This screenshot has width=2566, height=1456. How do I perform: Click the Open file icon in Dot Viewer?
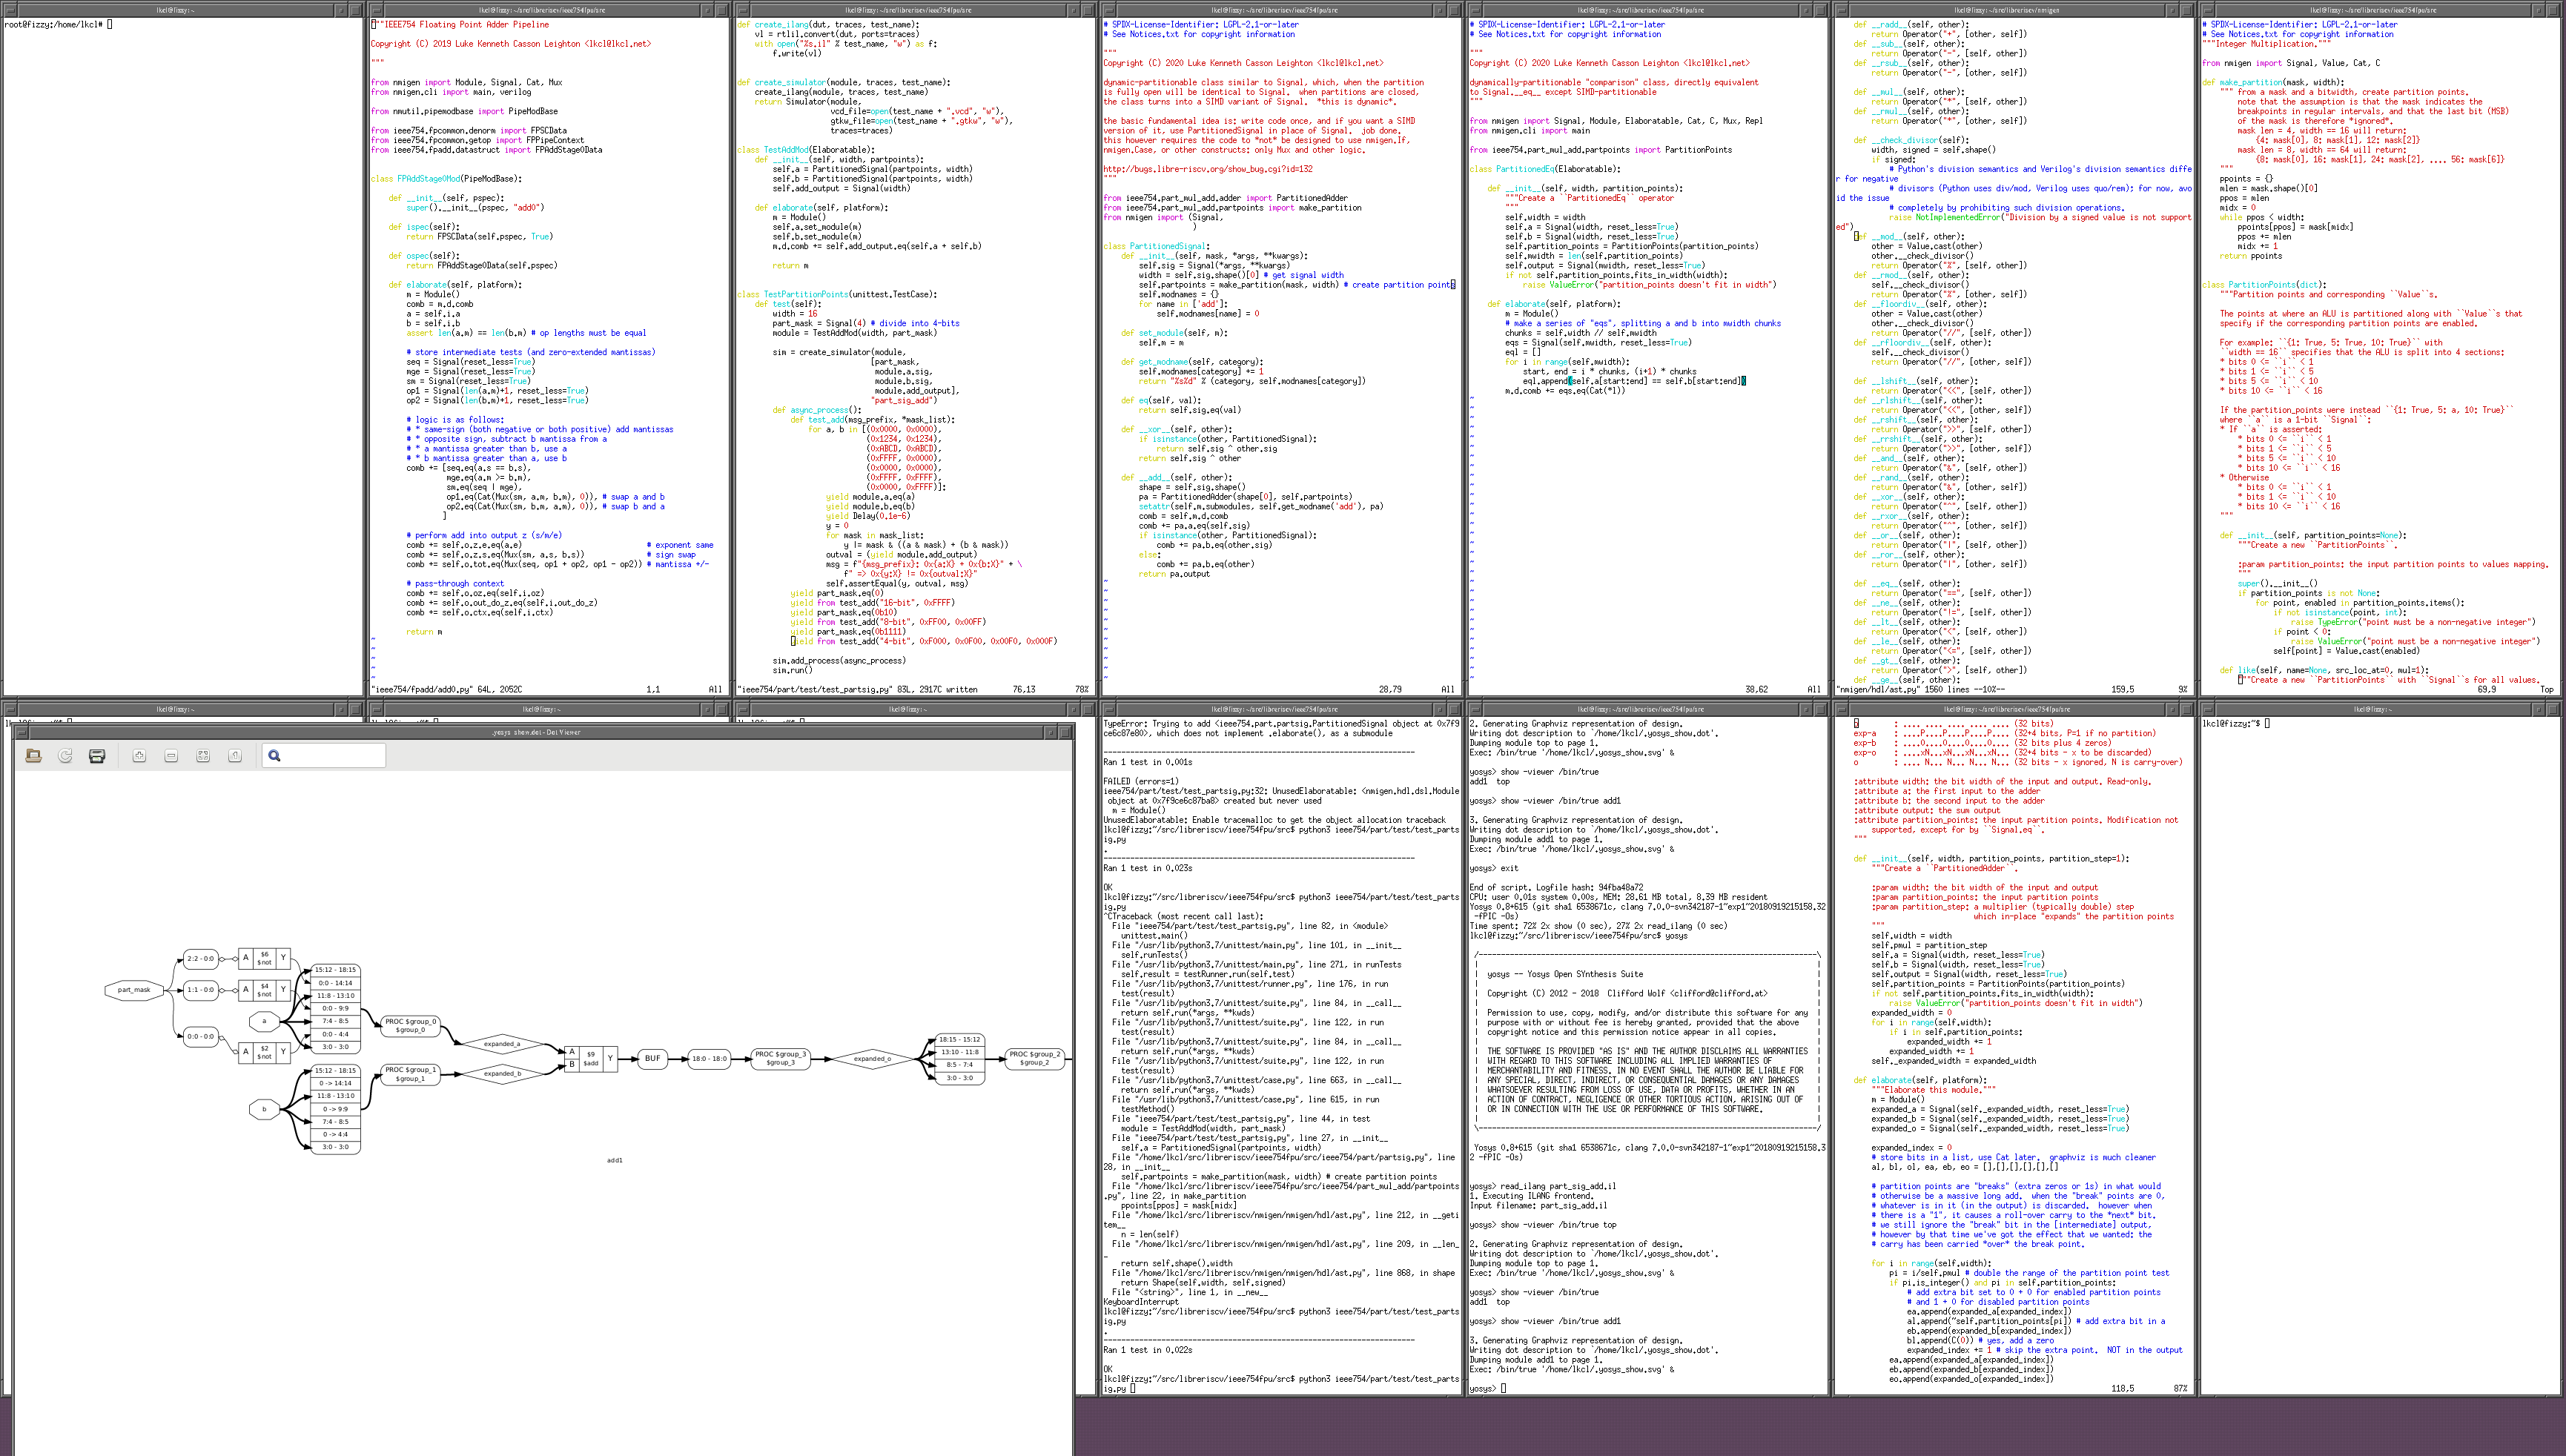pyautogui.click(x=34, y=756)
